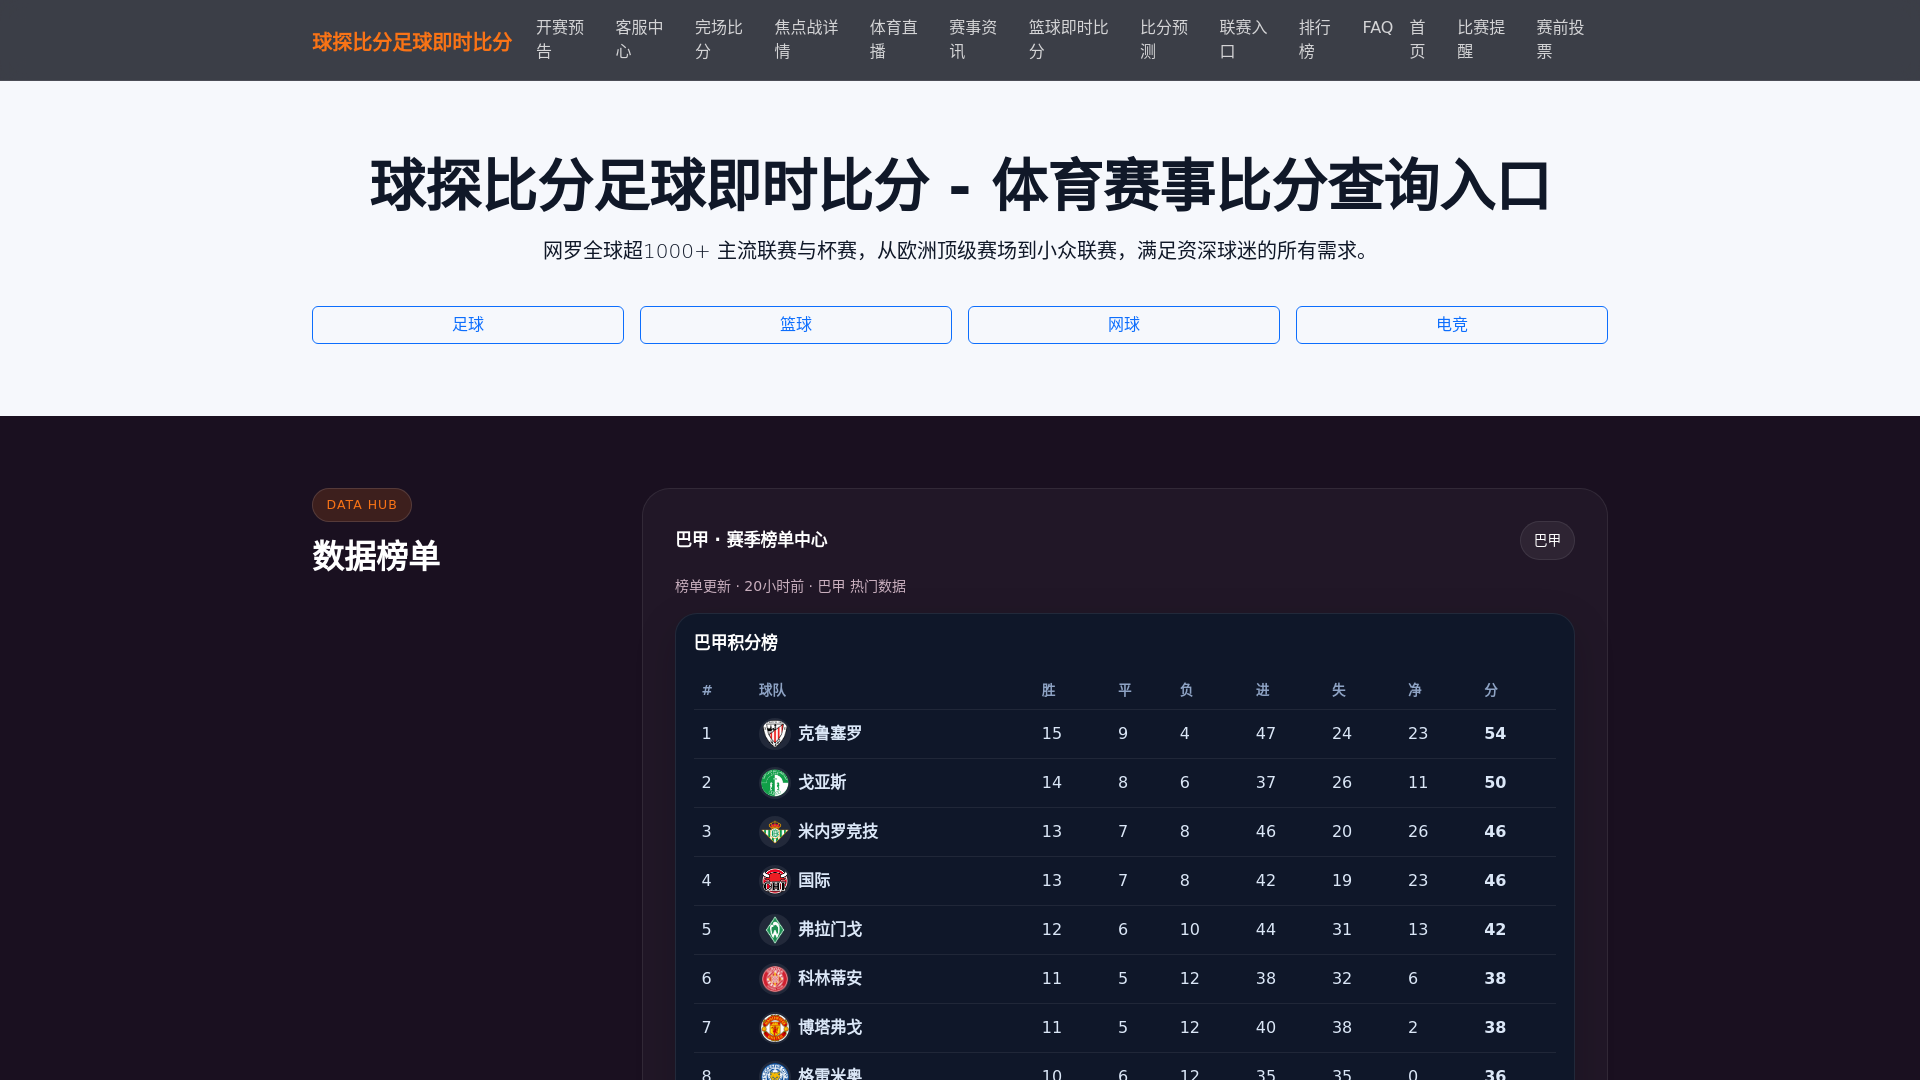The image size is (1920, 1080).
Task: Click 克鲁塞罗 wins value 15
Action: 1052,734
